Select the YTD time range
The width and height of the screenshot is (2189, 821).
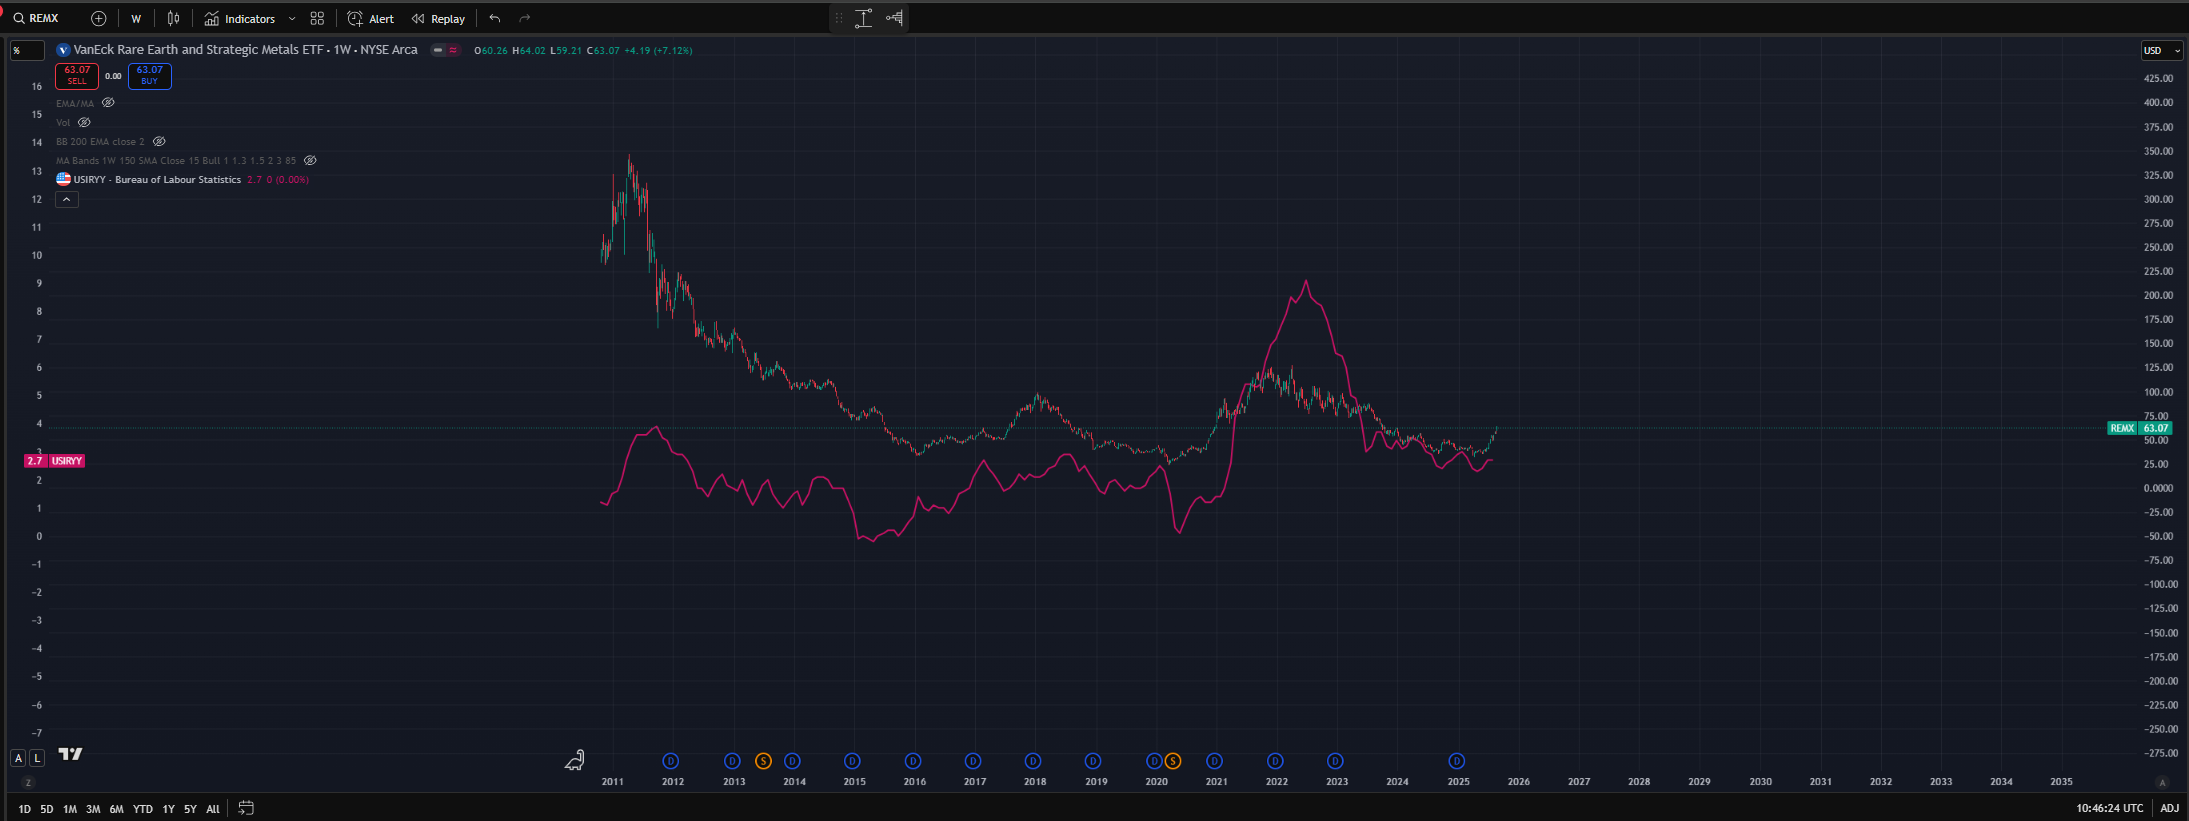point(143,809)
